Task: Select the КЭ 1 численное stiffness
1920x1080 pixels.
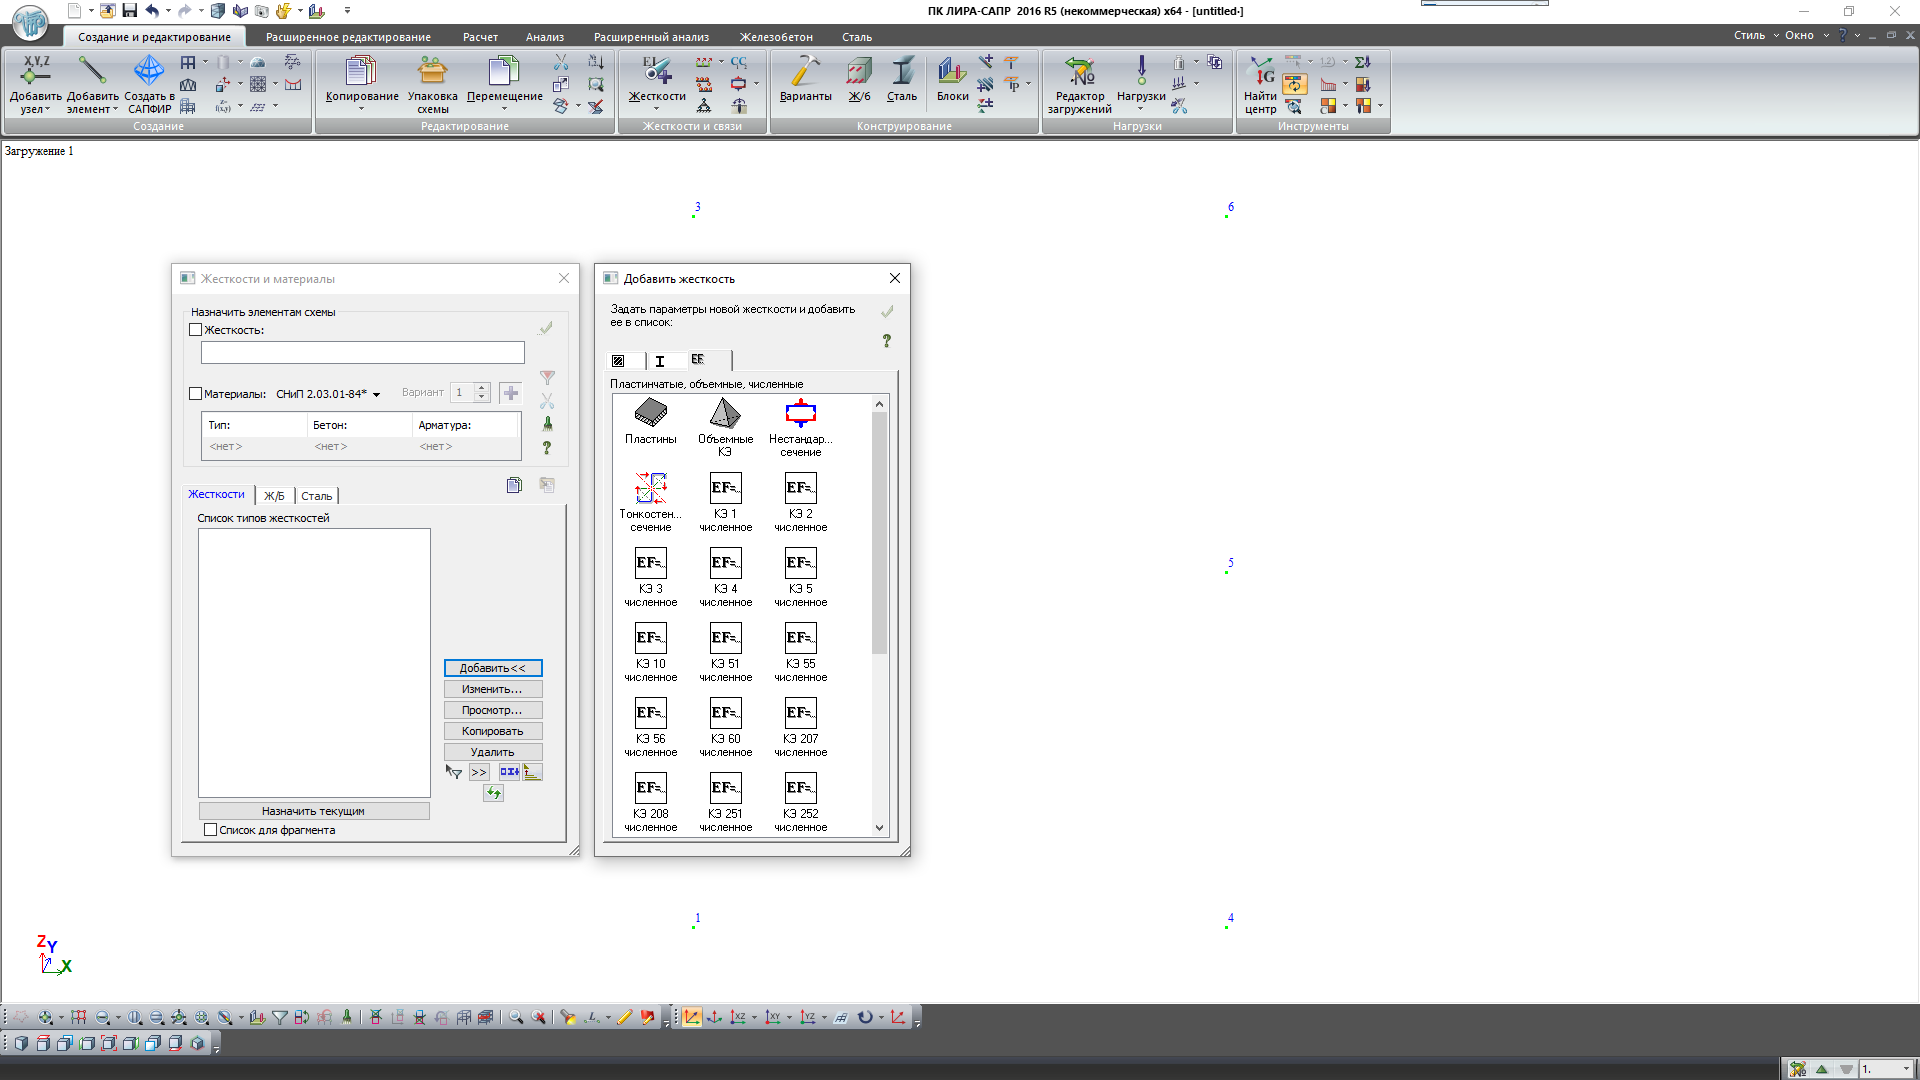Action: tap(725, 502)
